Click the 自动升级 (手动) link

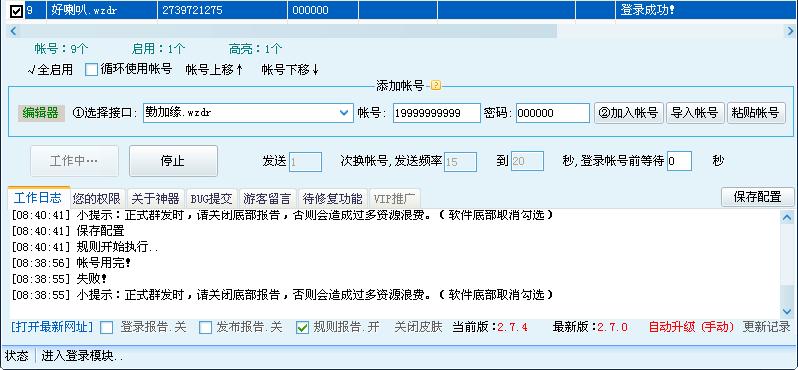tap(692, 327)
